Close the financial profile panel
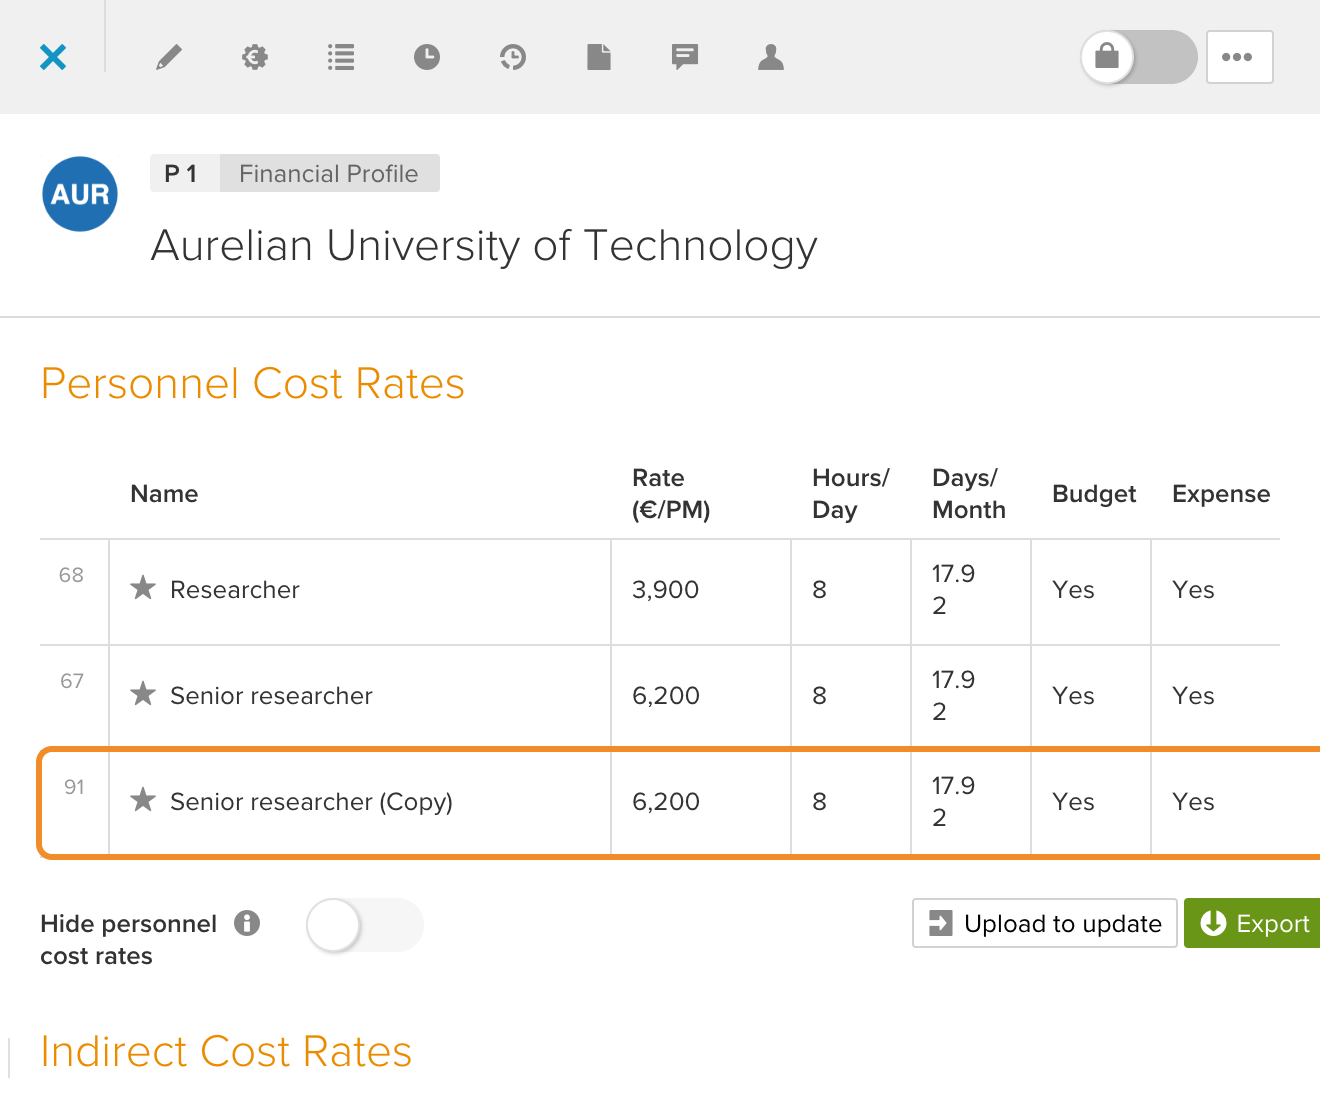 tap(53, 57)
